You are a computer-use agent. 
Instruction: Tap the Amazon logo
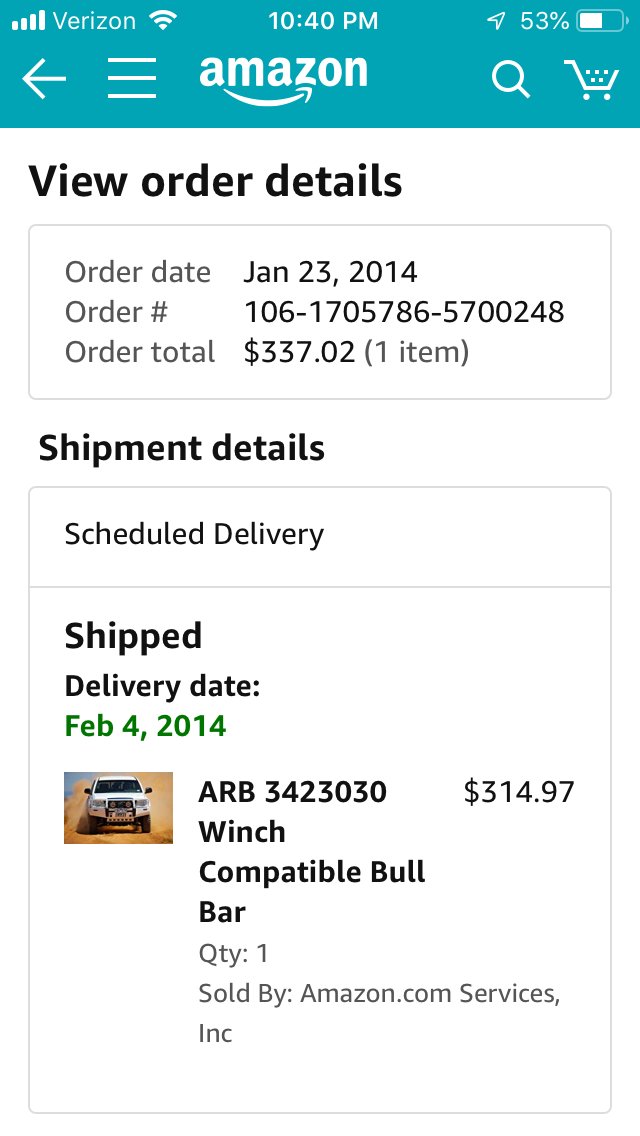tap(283, 80)
